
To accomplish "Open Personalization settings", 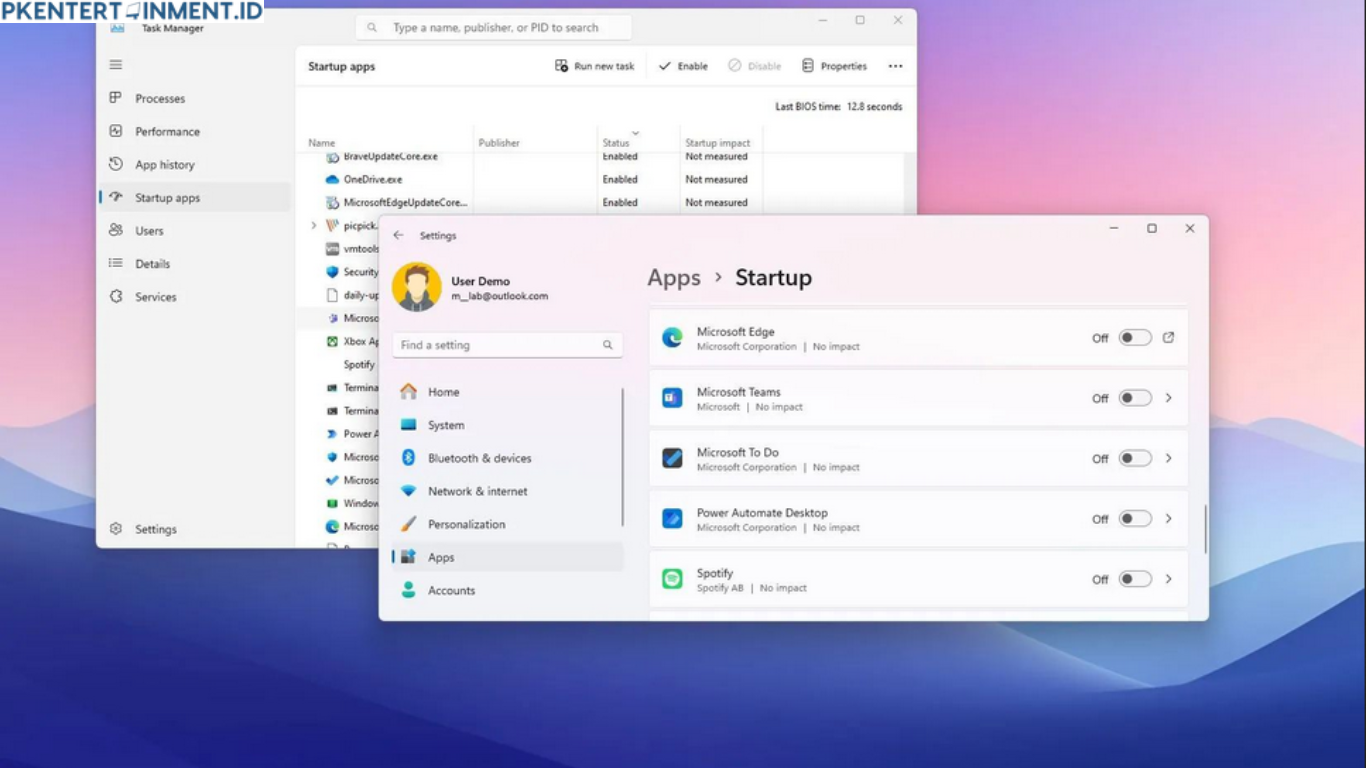I will point(507,524).
